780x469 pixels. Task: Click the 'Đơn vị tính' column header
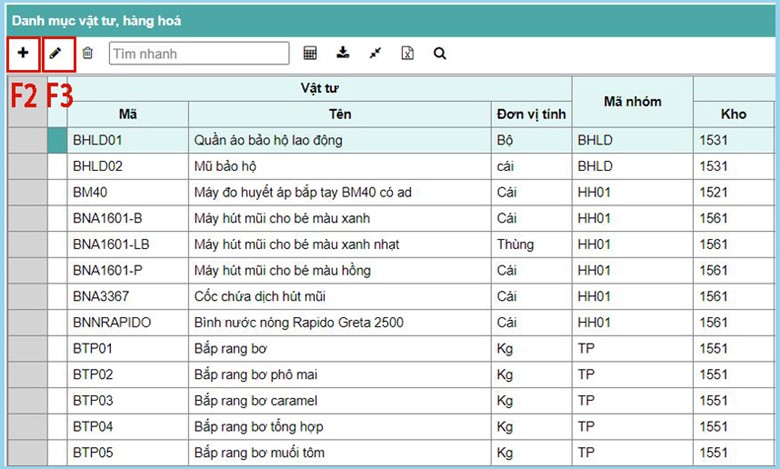531,114
